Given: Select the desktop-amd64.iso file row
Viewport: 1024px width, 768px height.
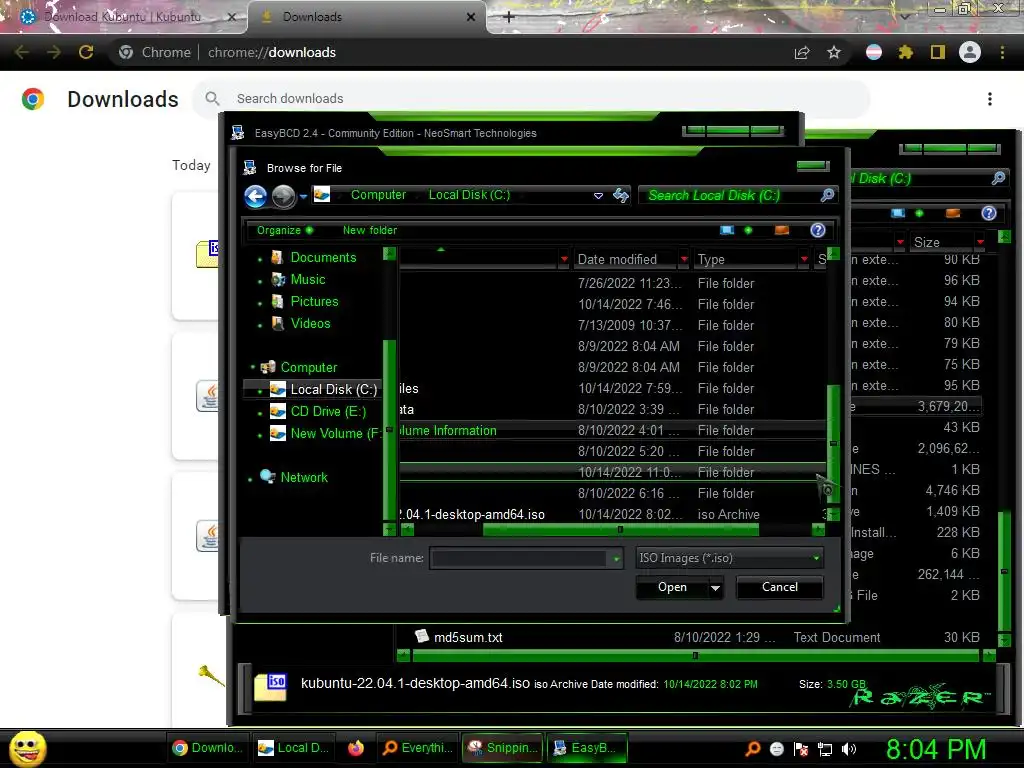Looking at the screenshot, I should click(x=613, y=515).
